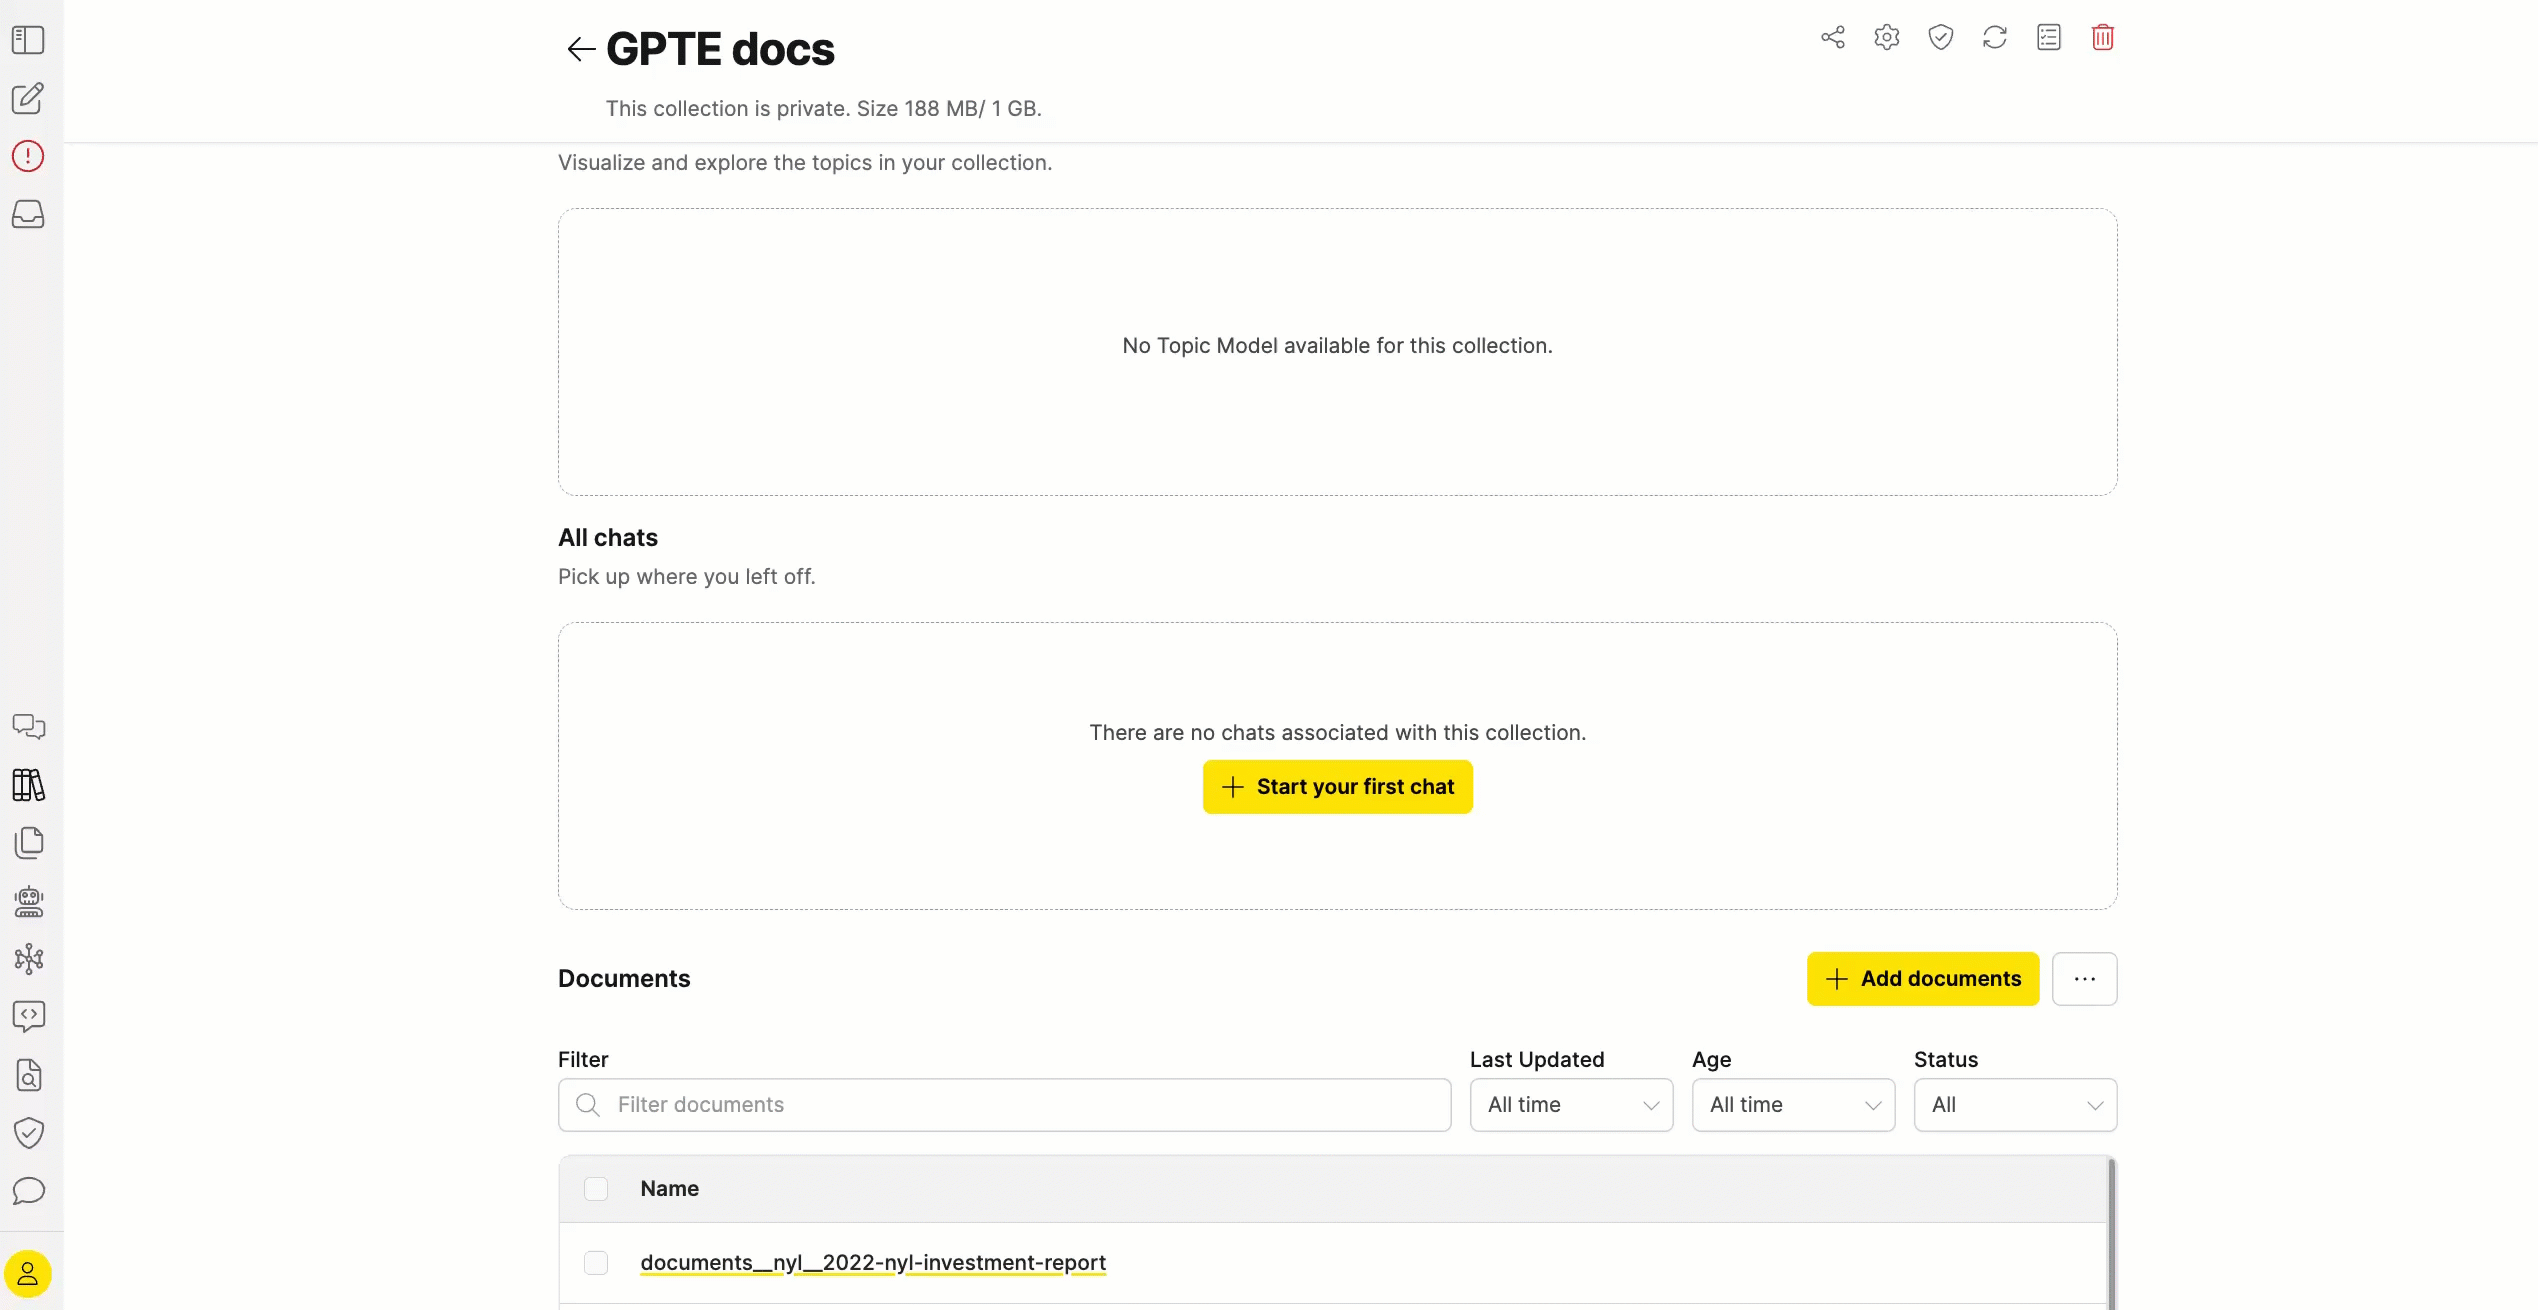Expand the Status dropdown showing All
Image resolution: width=2538 pixels, height=1310 pixels.
pos(2015,1105)
